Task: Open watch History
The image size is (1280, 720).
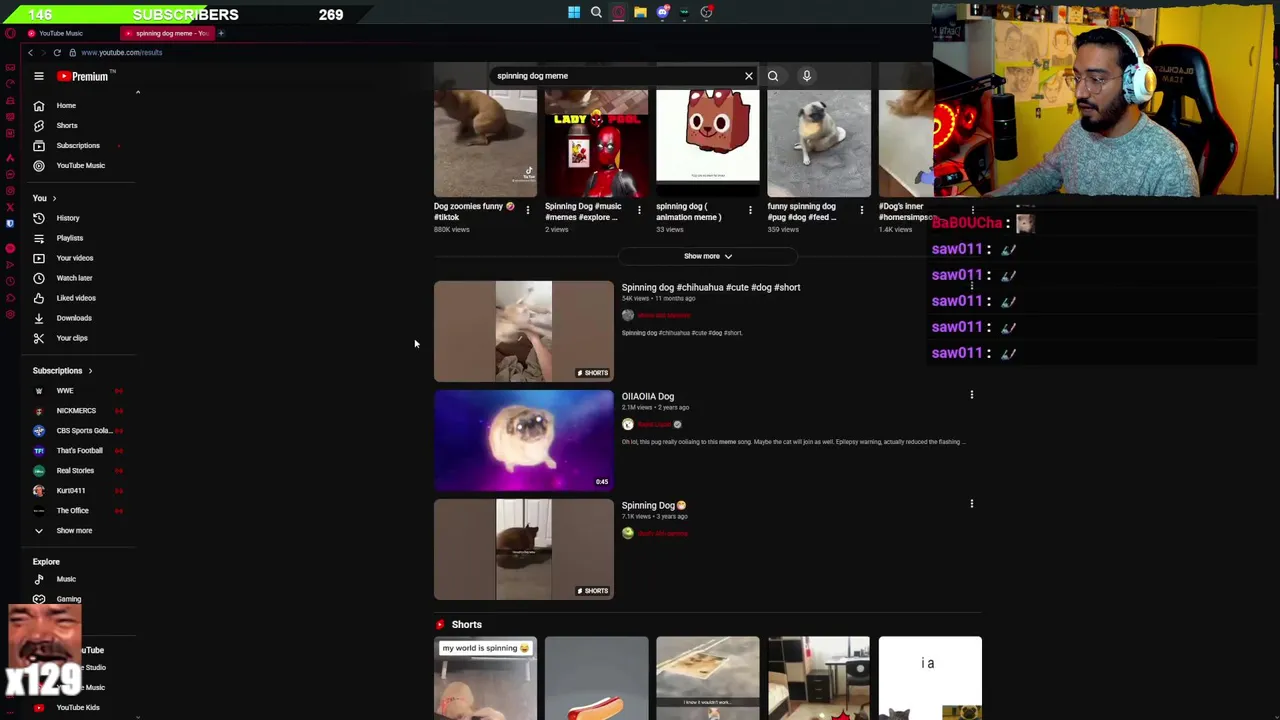Action: (70, 218)
